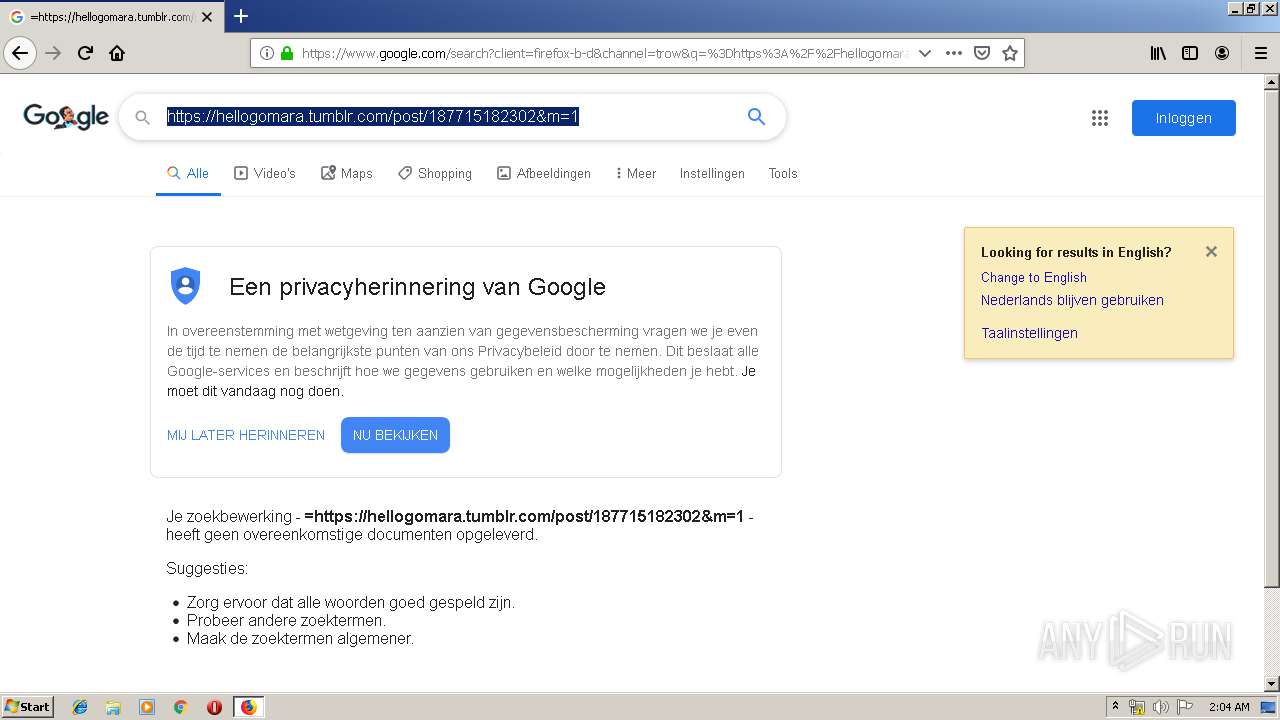Expand the Meer menu
This screenshot has height=720, width=1280.
[x=636, y=173]
